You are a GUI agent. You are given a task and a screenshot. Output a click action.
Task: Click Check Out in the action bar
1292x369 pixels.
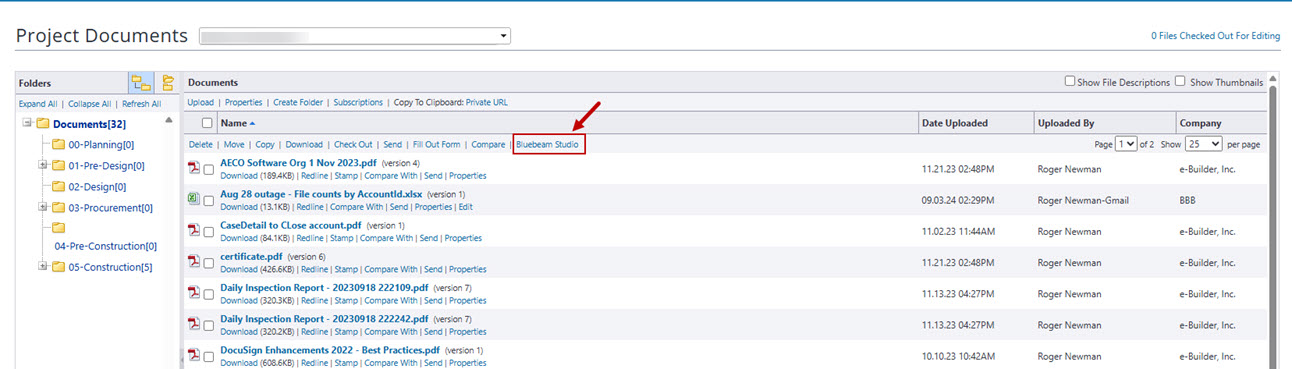353,145
